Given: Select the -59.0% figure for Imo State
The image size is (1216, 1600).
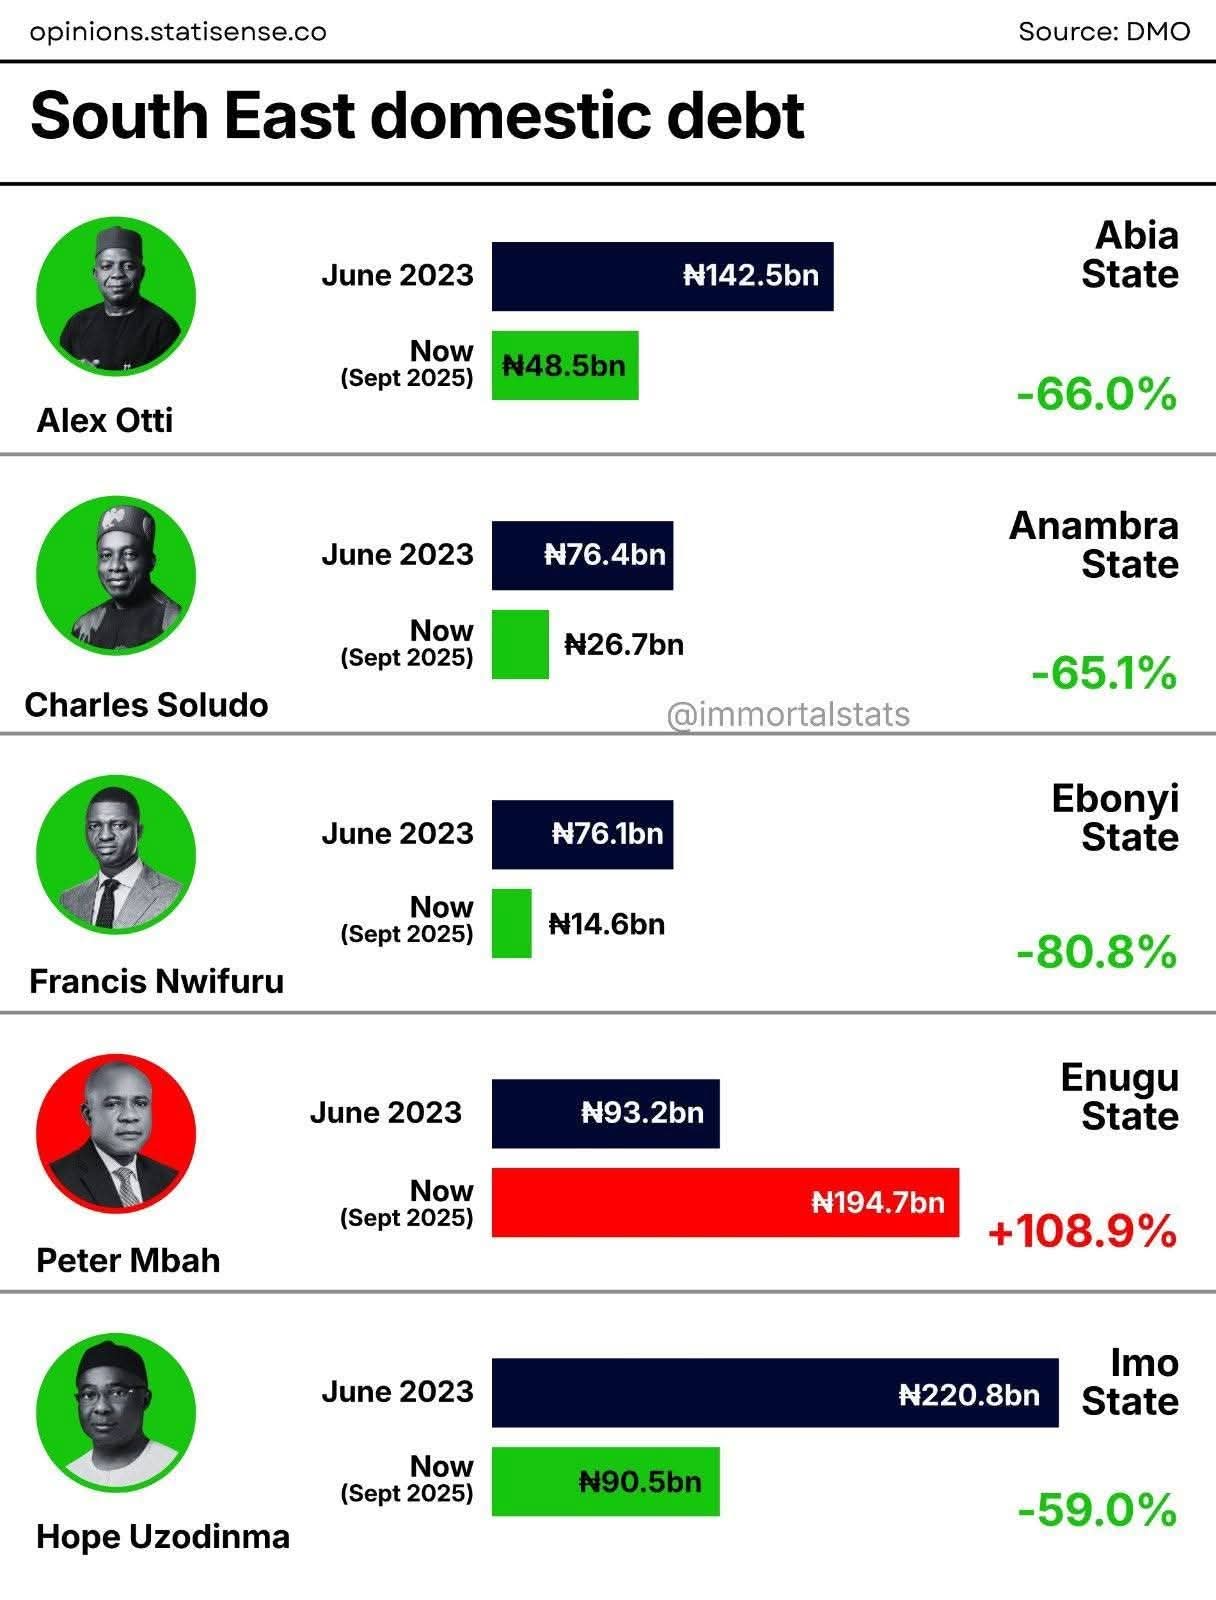Looking at the screenshot, I should [1096, 1510].
